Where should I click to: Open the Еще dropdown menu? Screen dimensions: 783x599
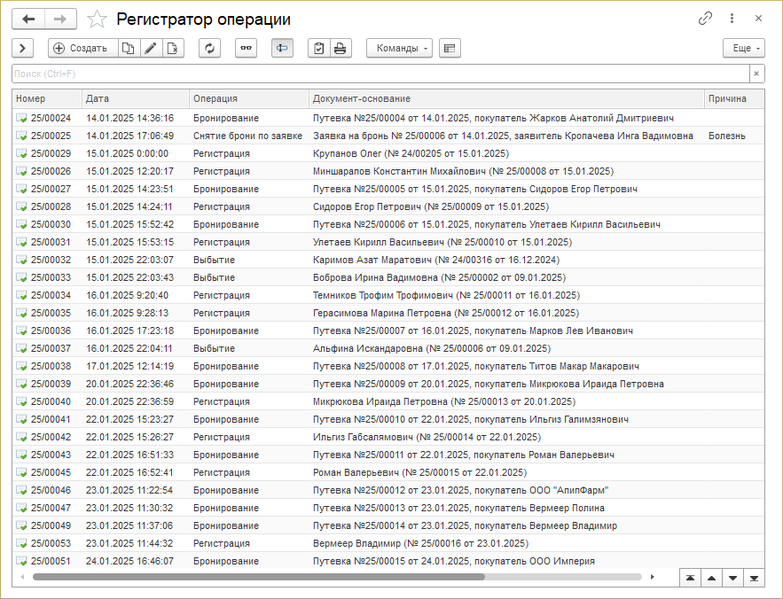pyautogui.click(x=744, y=48)
